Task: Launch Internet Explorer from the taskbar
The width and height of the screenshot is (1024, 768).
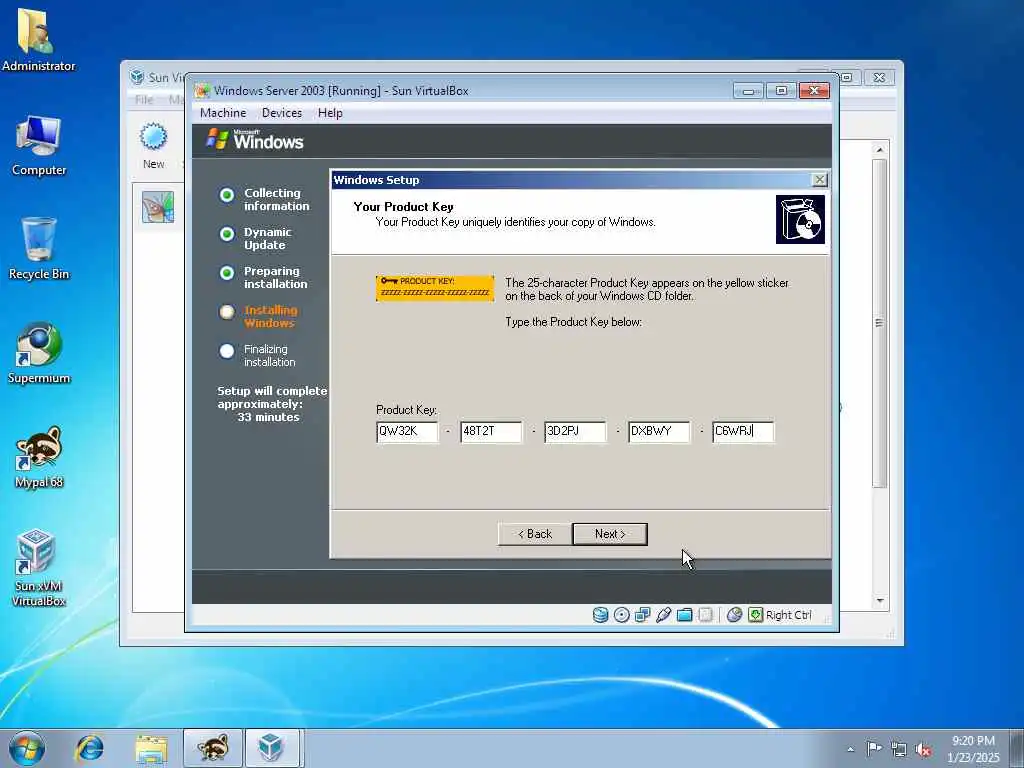Action: click(89, 748)
